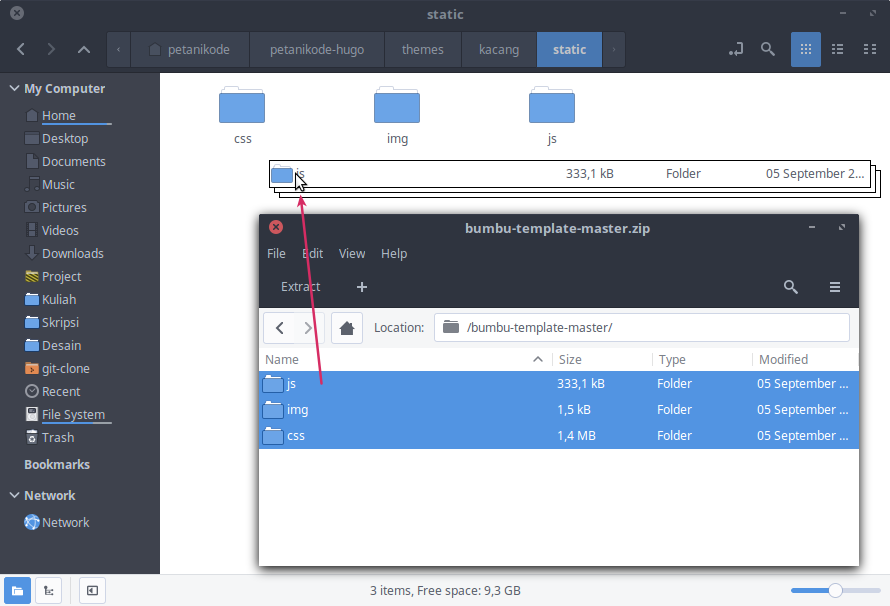Screen dimensions: 890x606
Task: Open the archive manager hamburger menu
Action: 835,287
